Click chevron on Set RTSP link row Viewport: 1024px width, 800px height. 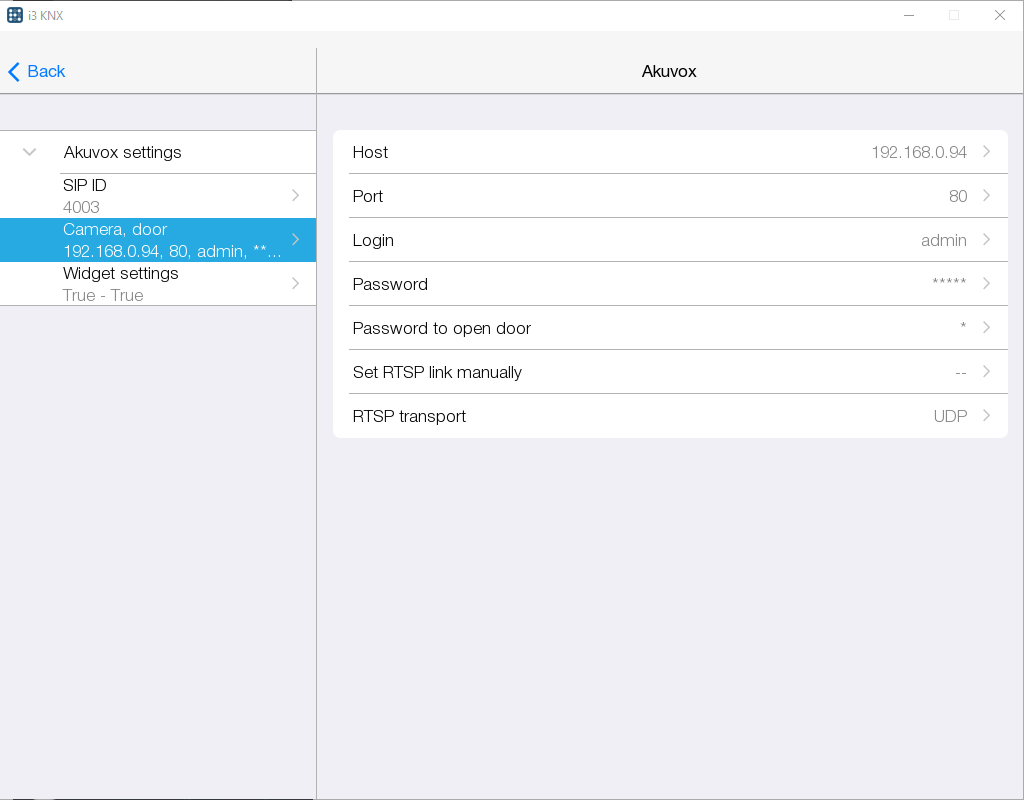point(986,372)
